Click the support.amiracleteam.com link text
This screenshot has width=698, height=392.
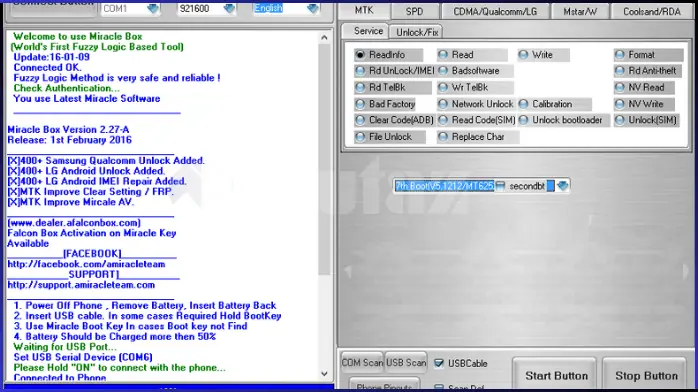point(81,285)
